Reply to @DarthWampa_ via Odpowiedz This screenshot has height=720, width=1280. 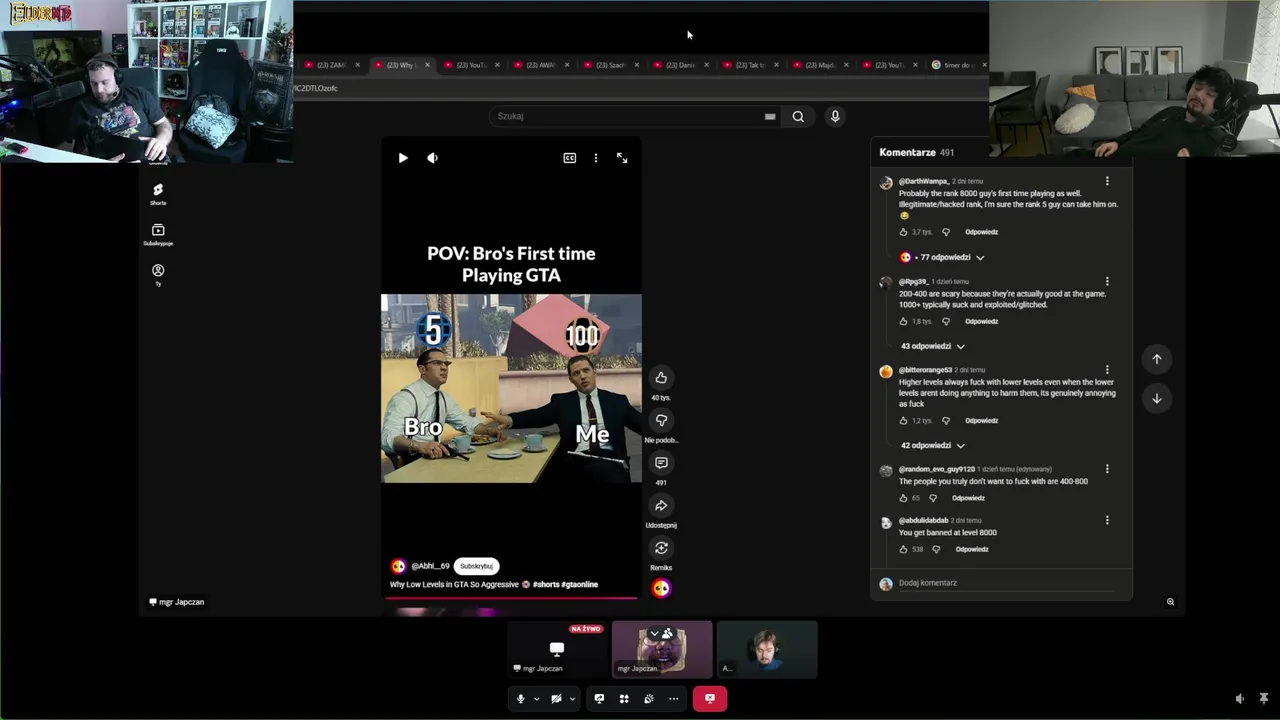[x=981, y=232]
